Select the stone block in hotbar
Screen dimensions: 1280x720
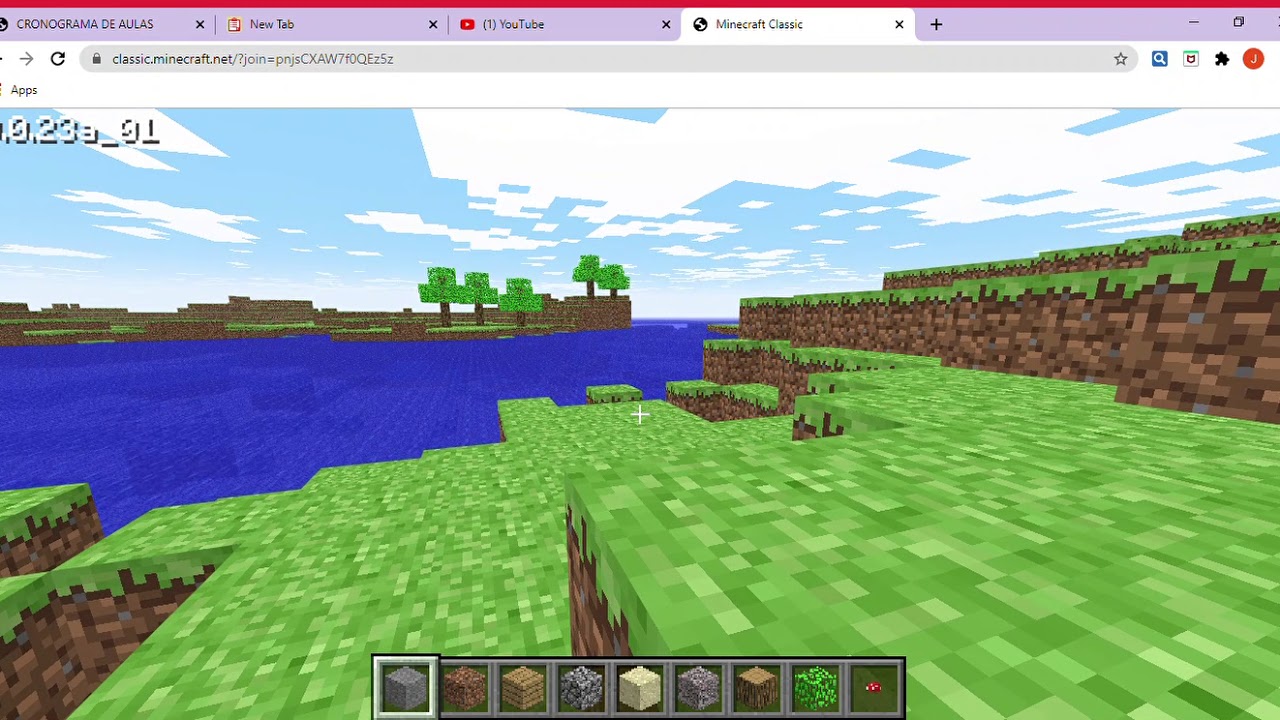point(405,688)
